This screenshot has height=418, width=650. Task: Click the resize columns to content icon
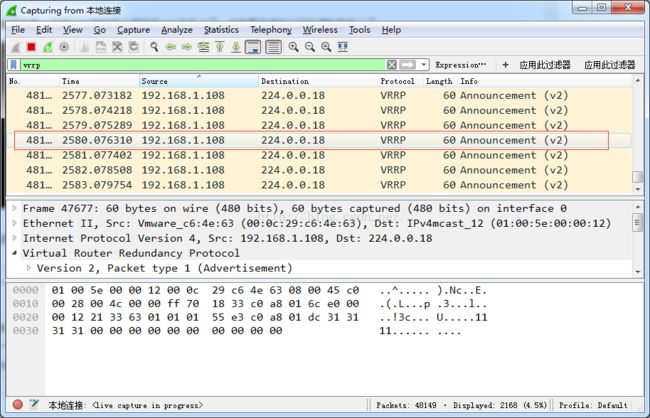tap(342, 47)
